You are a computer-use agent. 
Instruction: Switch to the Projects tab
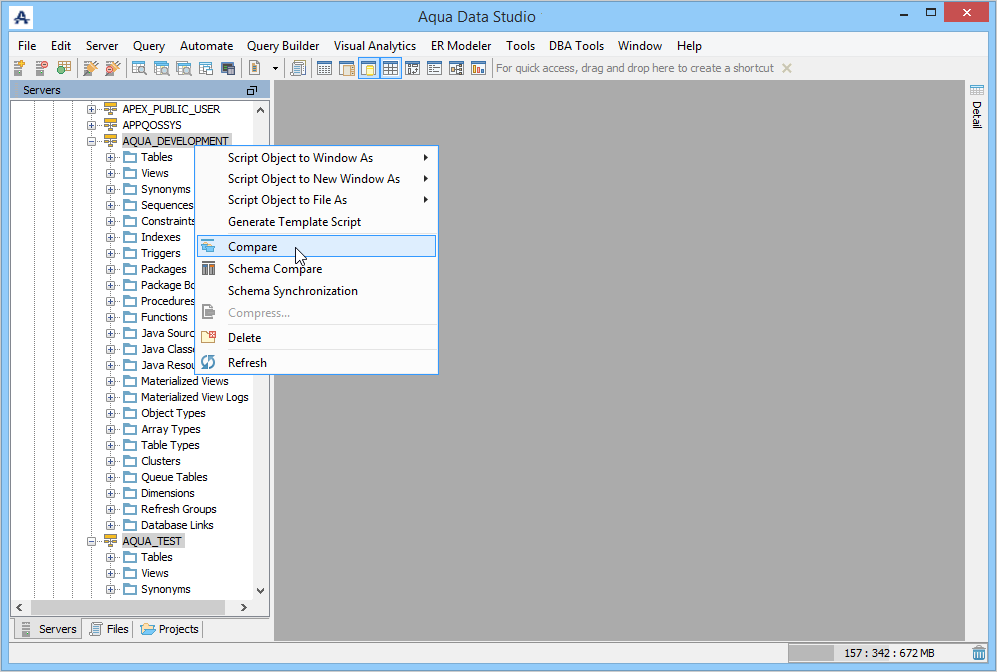(x=169, y=629)
